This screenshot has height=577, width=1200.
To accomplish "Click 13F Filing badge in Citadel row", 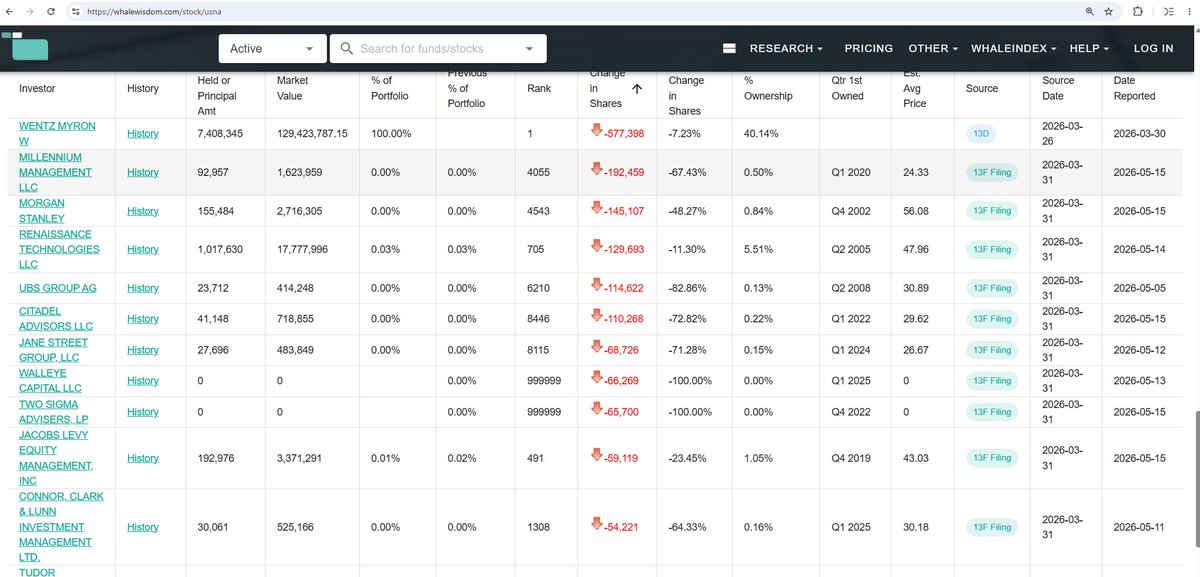I will point(992,319).
